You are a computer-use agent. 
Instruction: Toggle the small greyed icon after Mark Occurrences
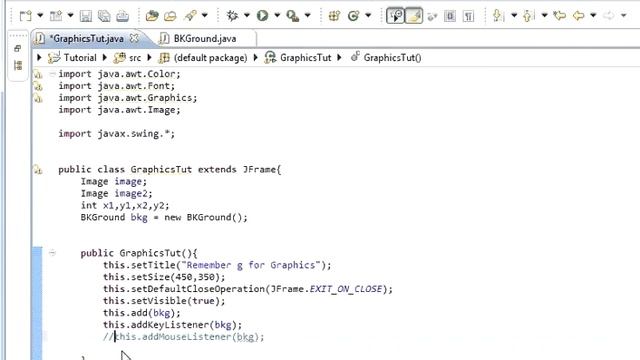click(432, 16)
